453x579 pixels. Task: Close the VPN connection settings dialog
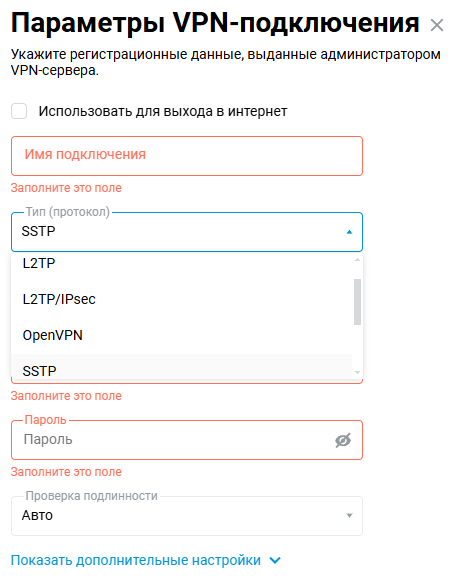(x=437, y=25)
